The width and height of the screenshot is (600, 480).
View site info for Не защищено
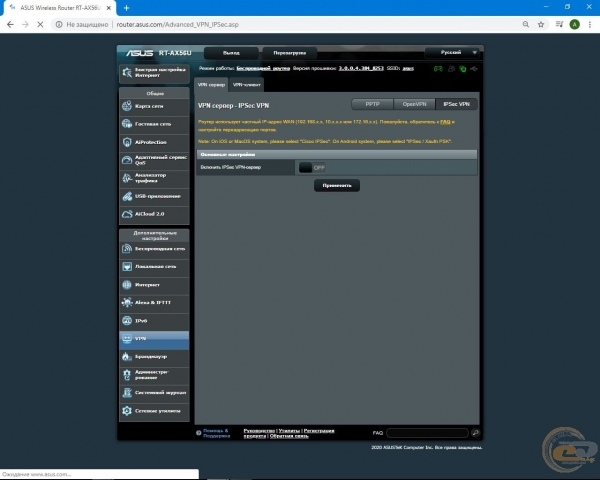tap(83, 24)
